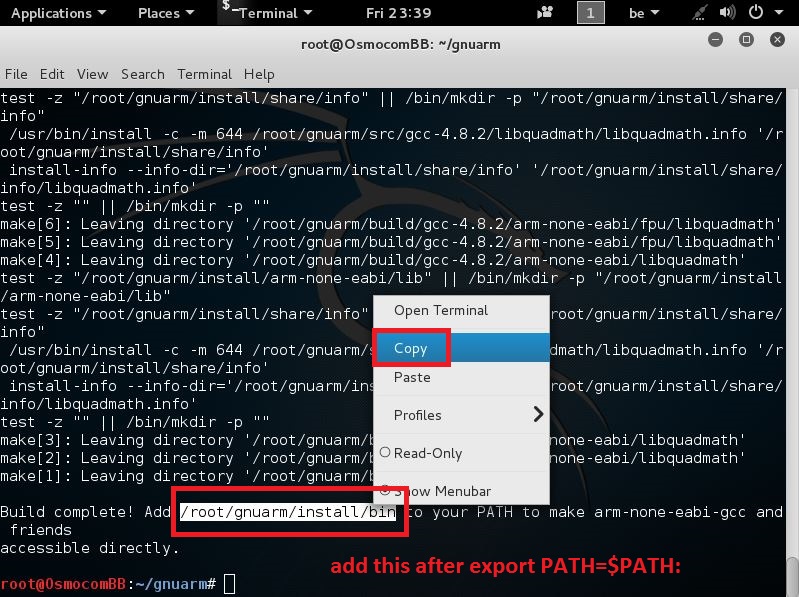Select workspace 1 indicator
799x597 pixels.
590,13
